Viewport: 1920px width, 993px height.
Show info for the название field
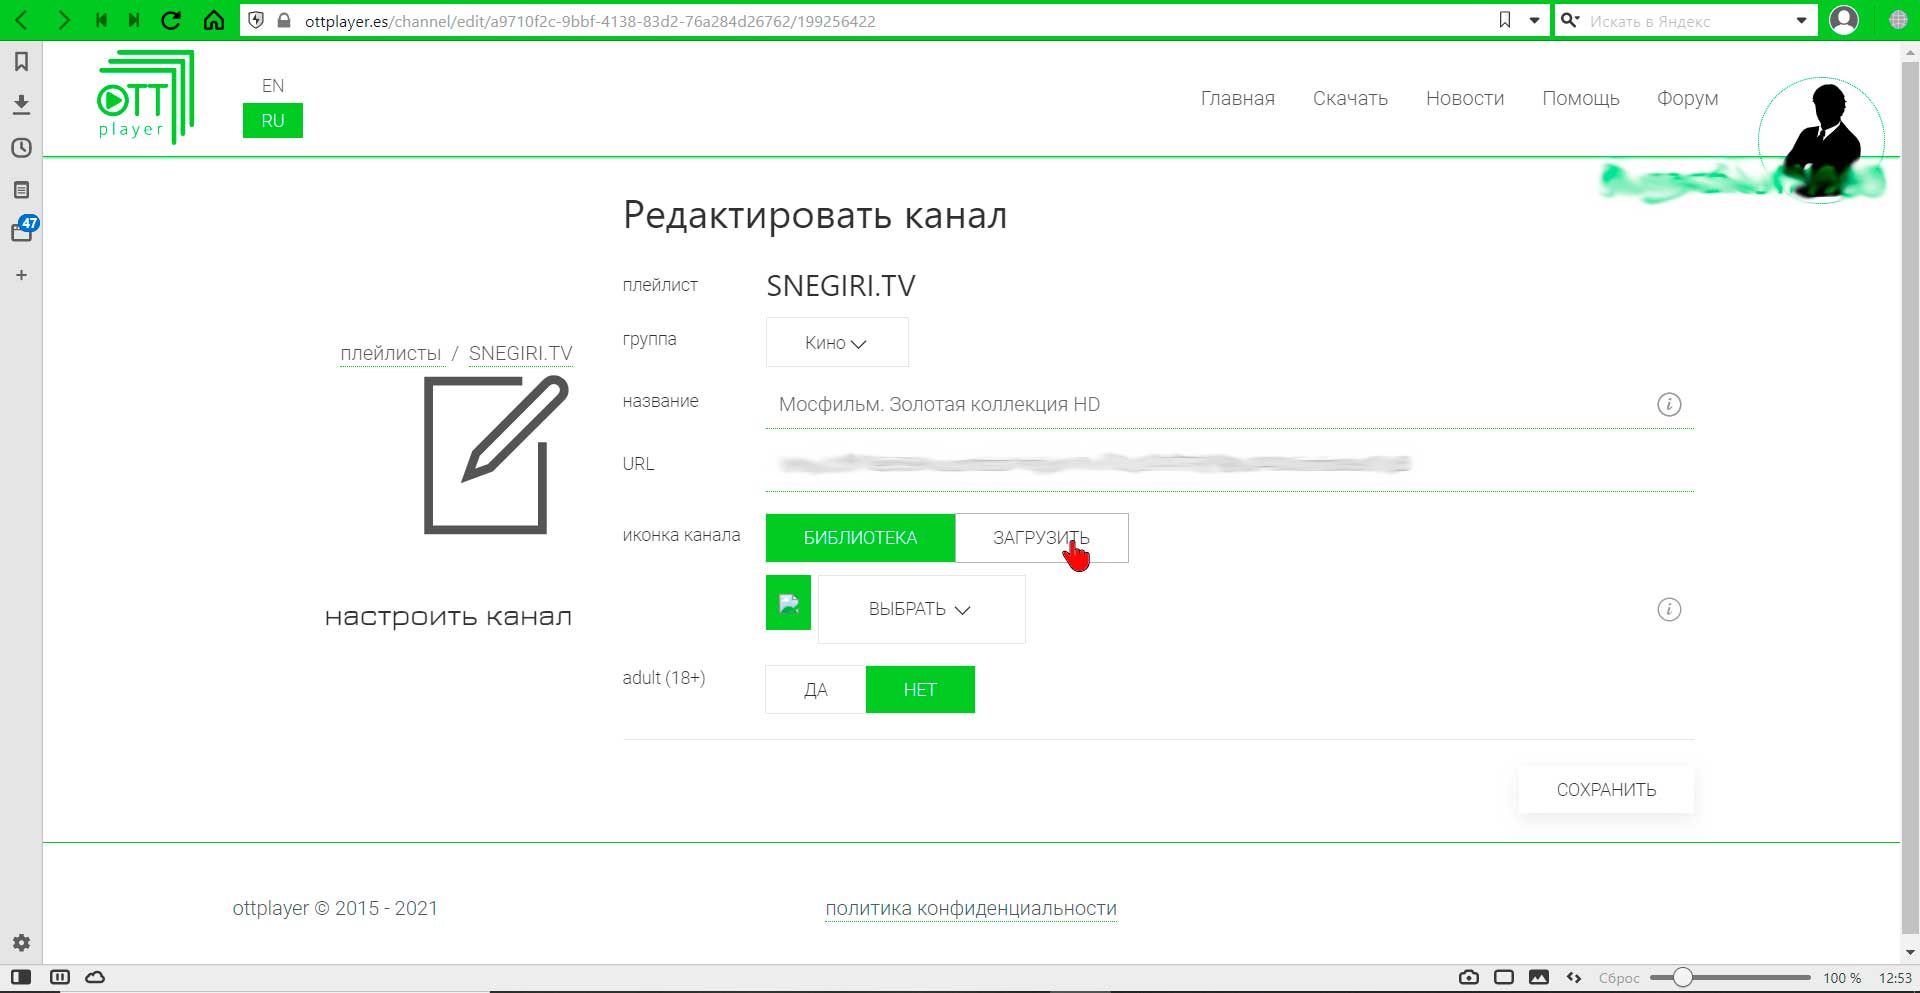1669,404
